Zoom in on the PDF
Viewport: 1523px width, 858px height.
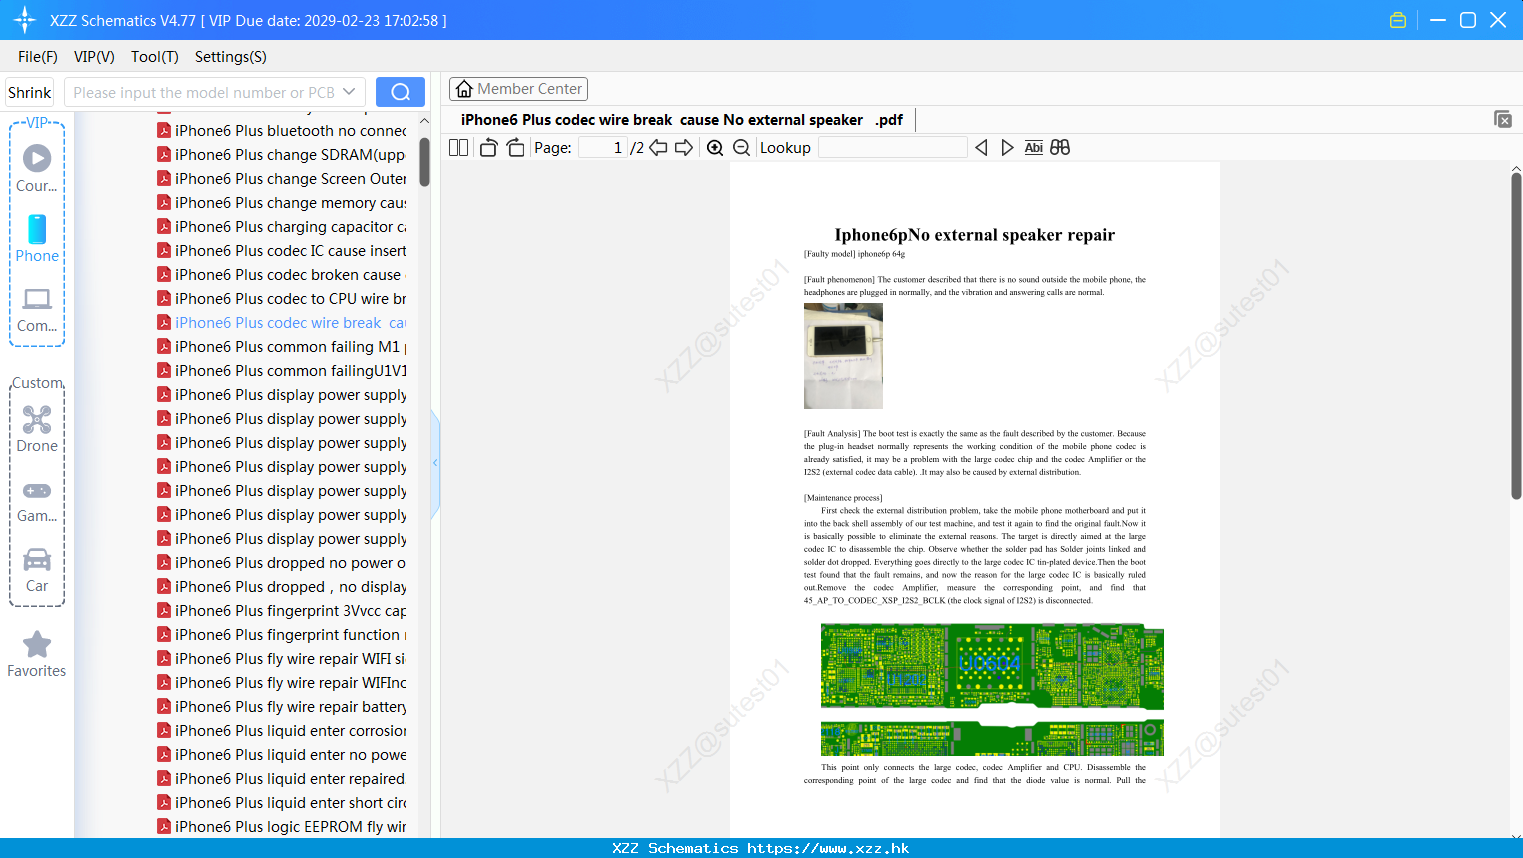(715, 148)
